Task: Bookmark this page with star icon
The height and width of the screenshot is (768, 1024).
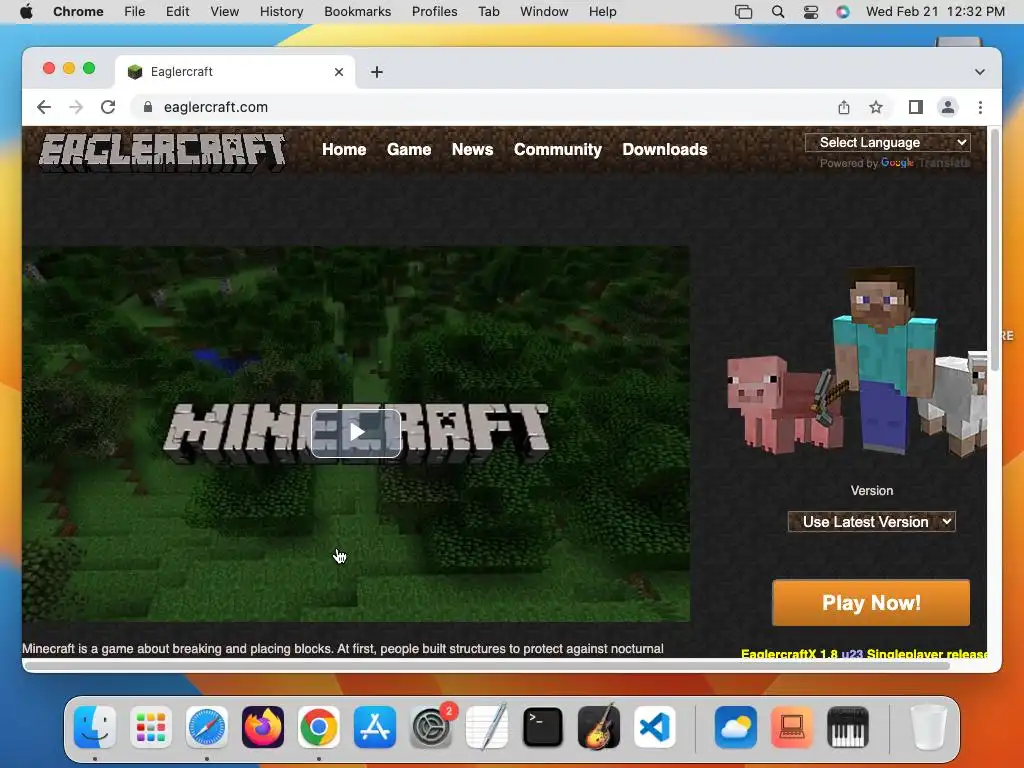Action: coord(876,107)
